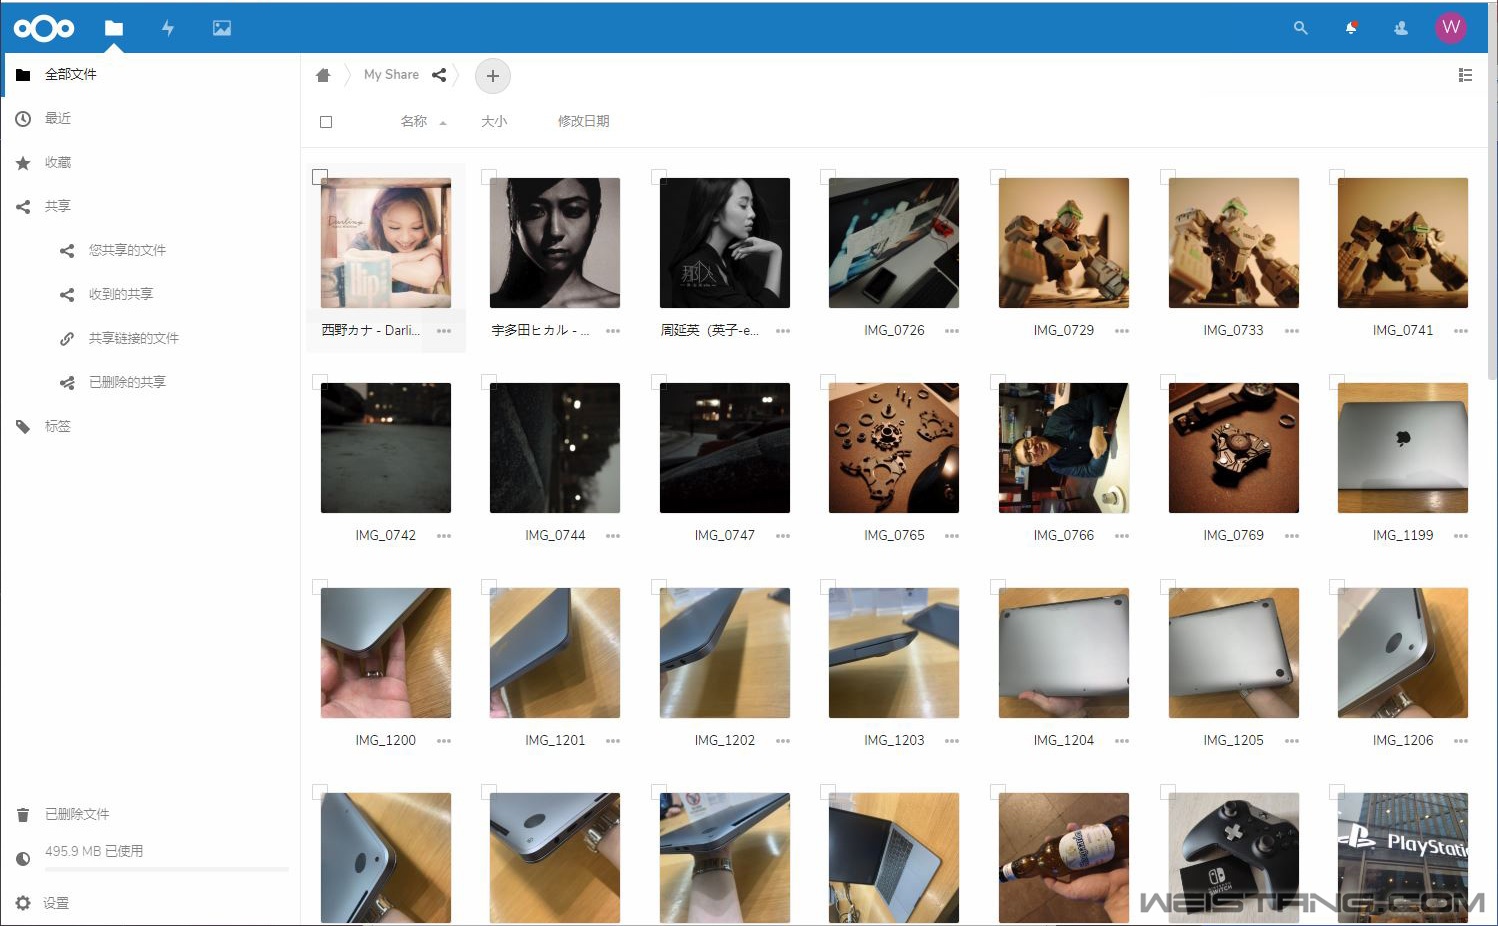Tick the select-all files checkbox
The height and width of the screenshot is (926, 1498).
(x=326, y=122)
